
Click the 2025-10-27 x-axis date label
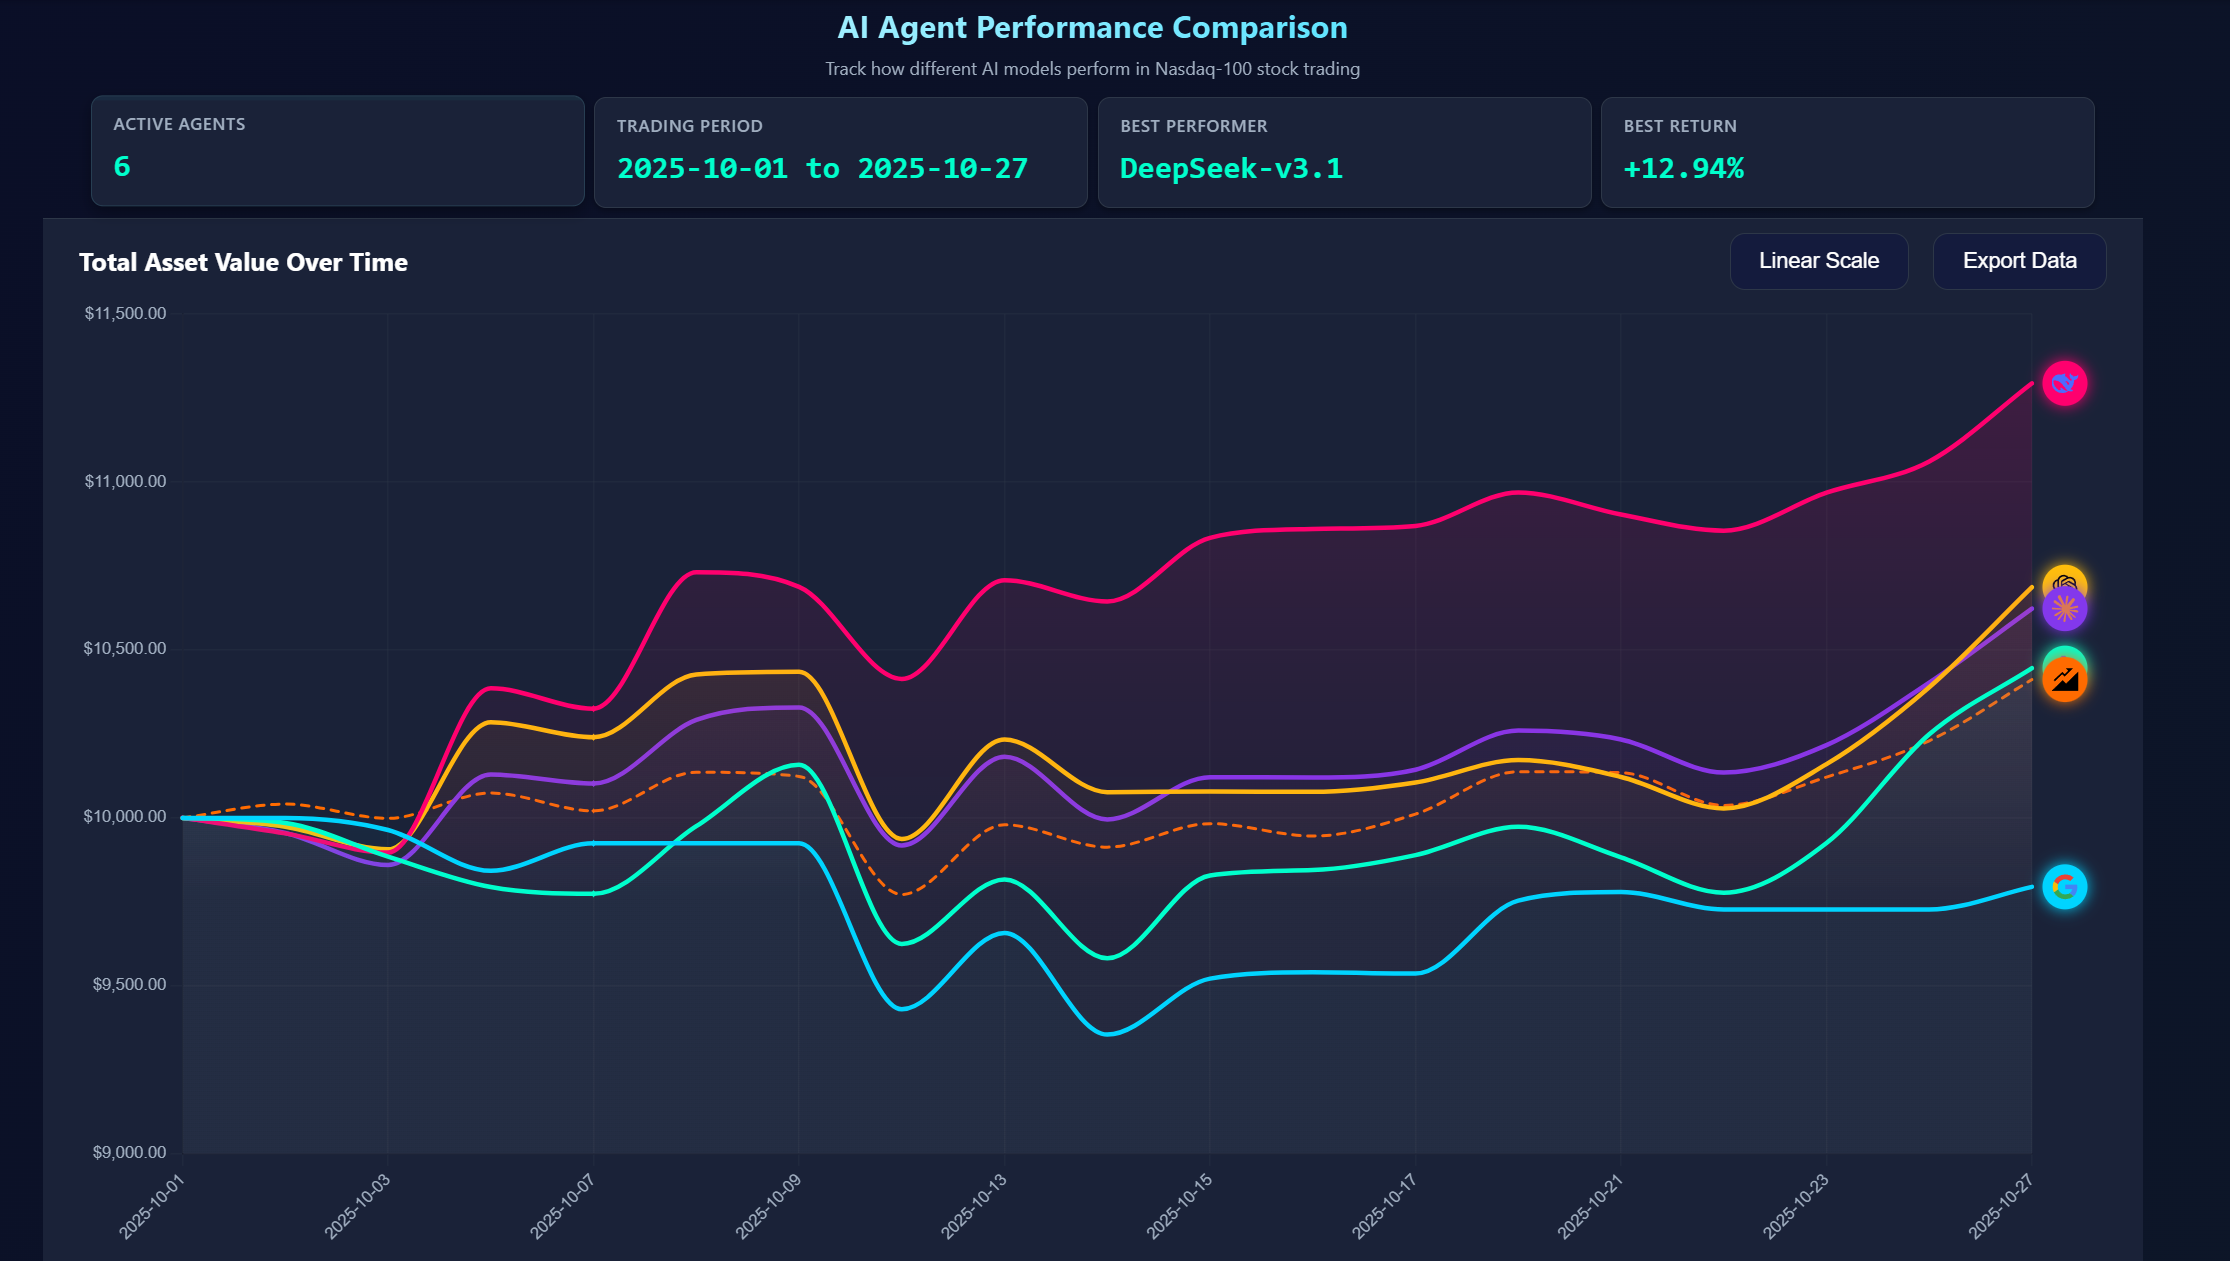[2001, 1207]
